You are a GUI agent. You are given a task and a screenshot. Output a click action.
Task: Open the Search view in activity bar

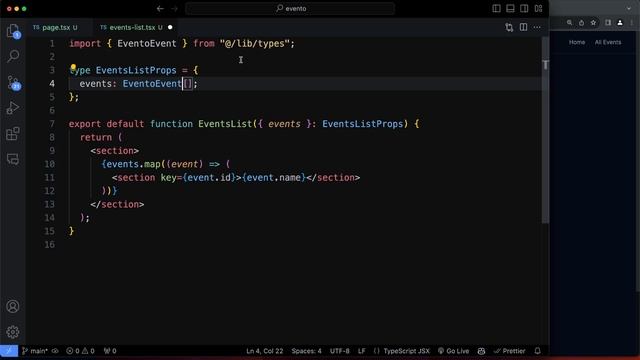point(13,56)
